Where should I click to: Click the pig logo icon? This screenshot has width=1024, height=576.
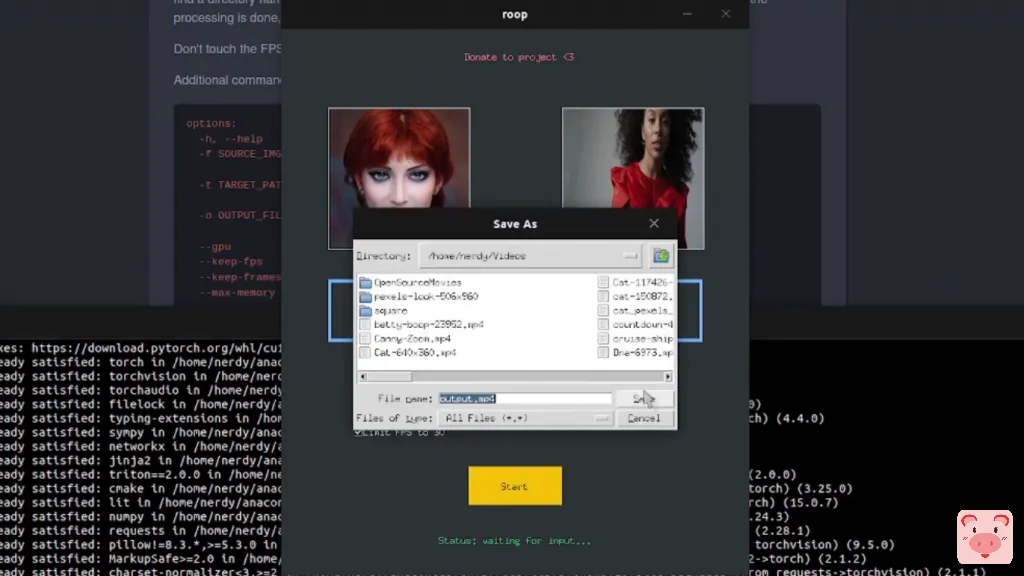pos(985,537)
